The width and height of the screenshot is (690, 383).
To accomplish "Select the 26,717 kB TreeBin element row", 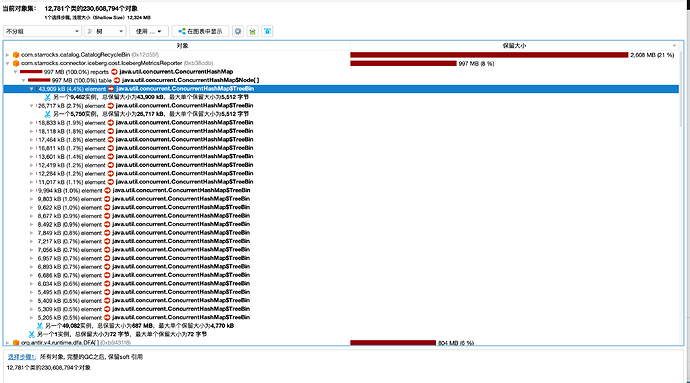I will pos(341,106).
